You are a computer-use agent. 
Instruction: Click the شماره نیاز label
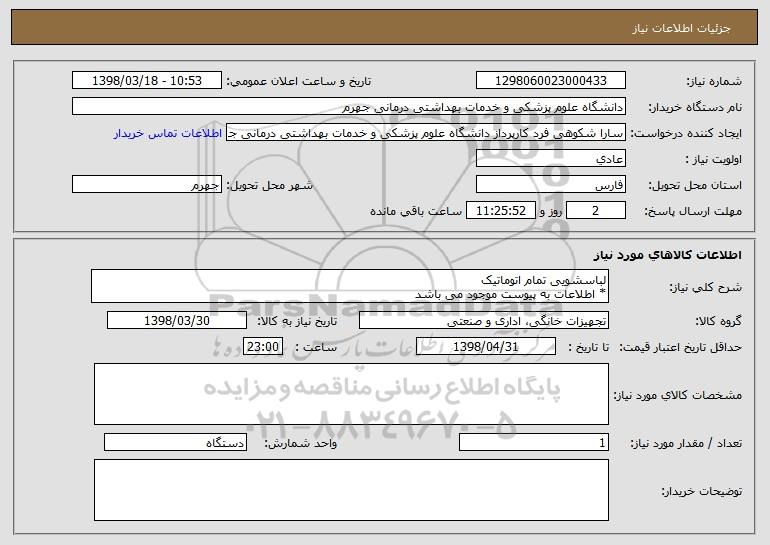pyautogui.click(x=714, y=81)
